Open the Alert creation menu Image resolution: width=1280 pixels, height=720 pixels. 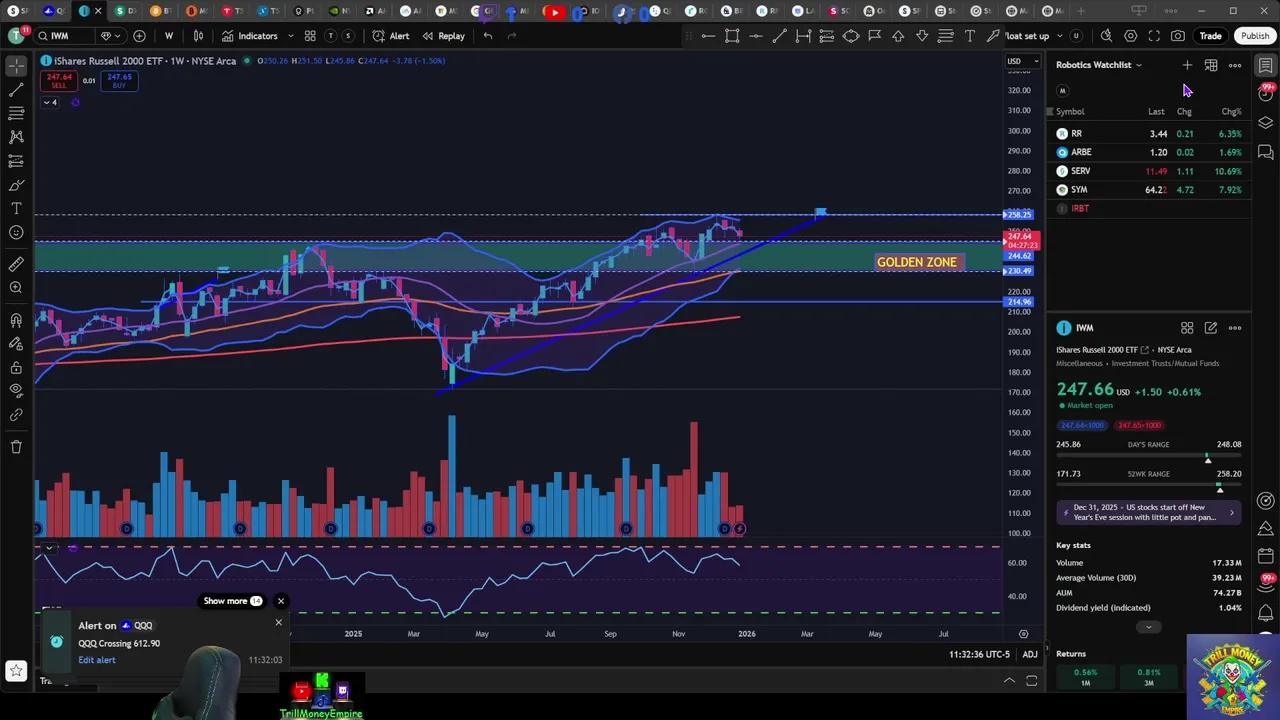(390, 36)
